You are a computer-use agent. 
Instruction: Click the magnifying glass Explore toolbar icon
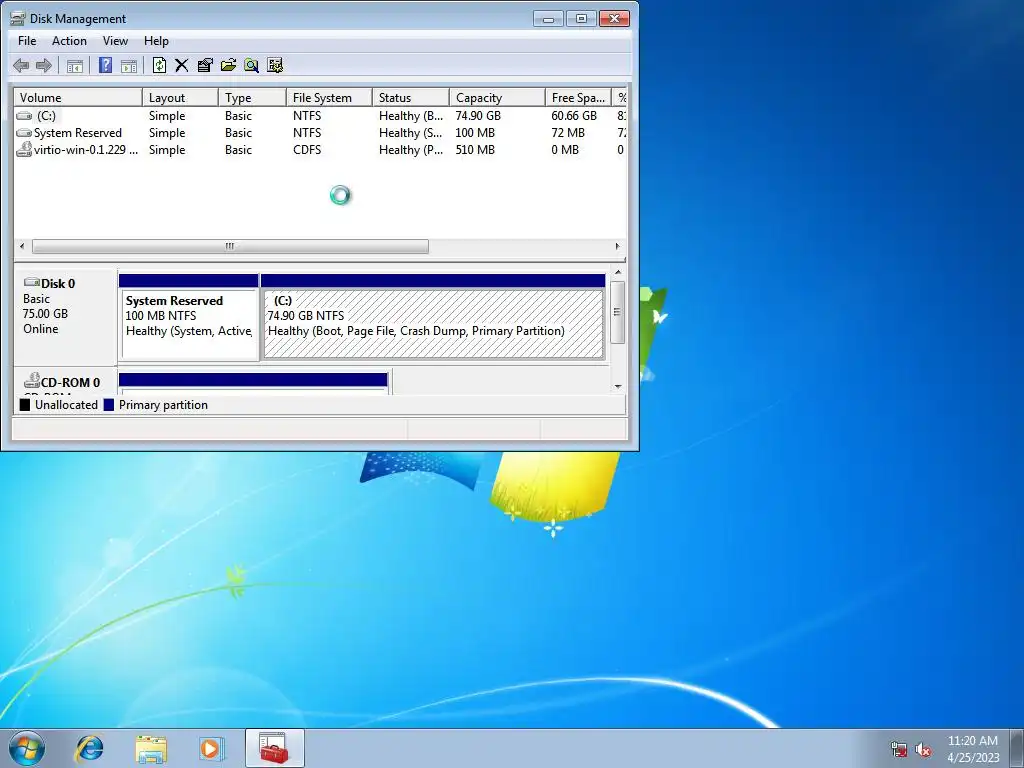click(x=251, y=65)
